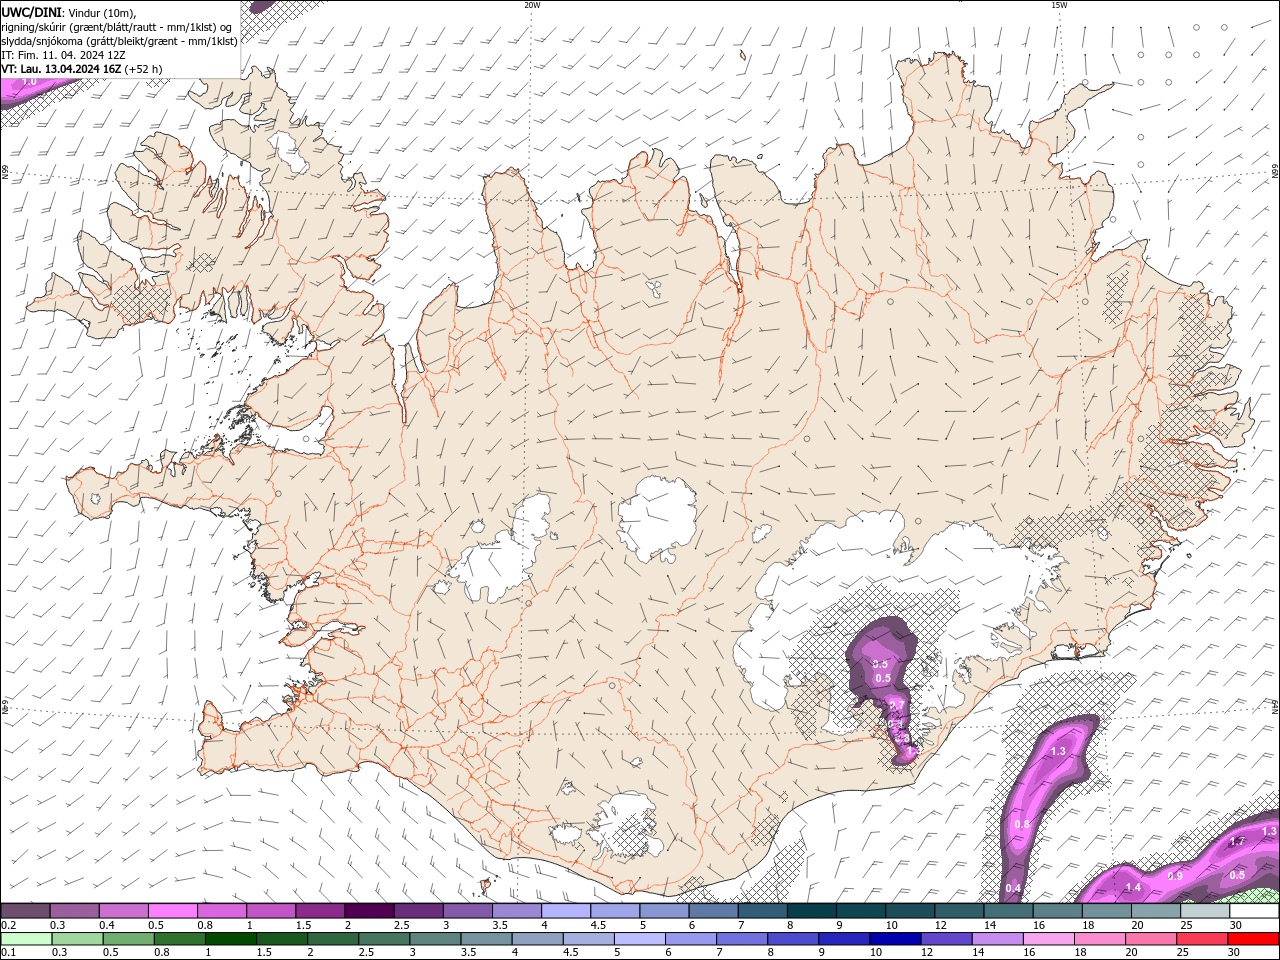Click the white Mýrdalsjökull glacier near the south coast
1280x960 pixels.
click(625, 826)
